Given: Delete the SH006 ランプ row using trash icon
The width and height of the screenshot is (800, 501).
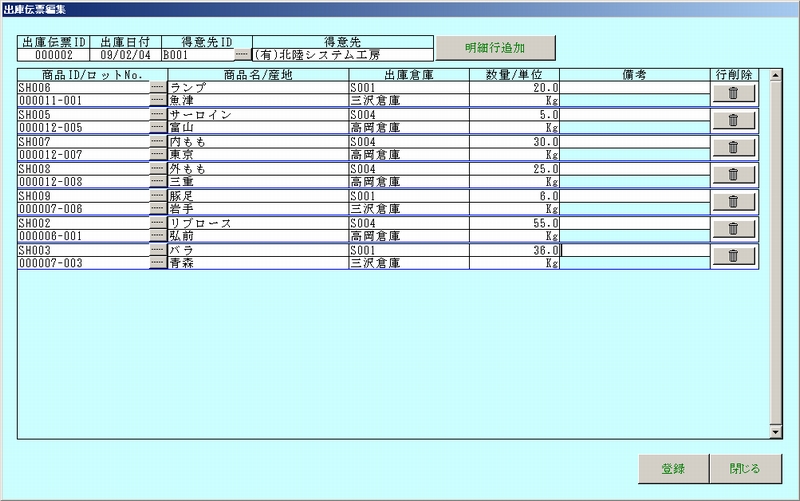Looking at the screenshot, I should 733,93.
